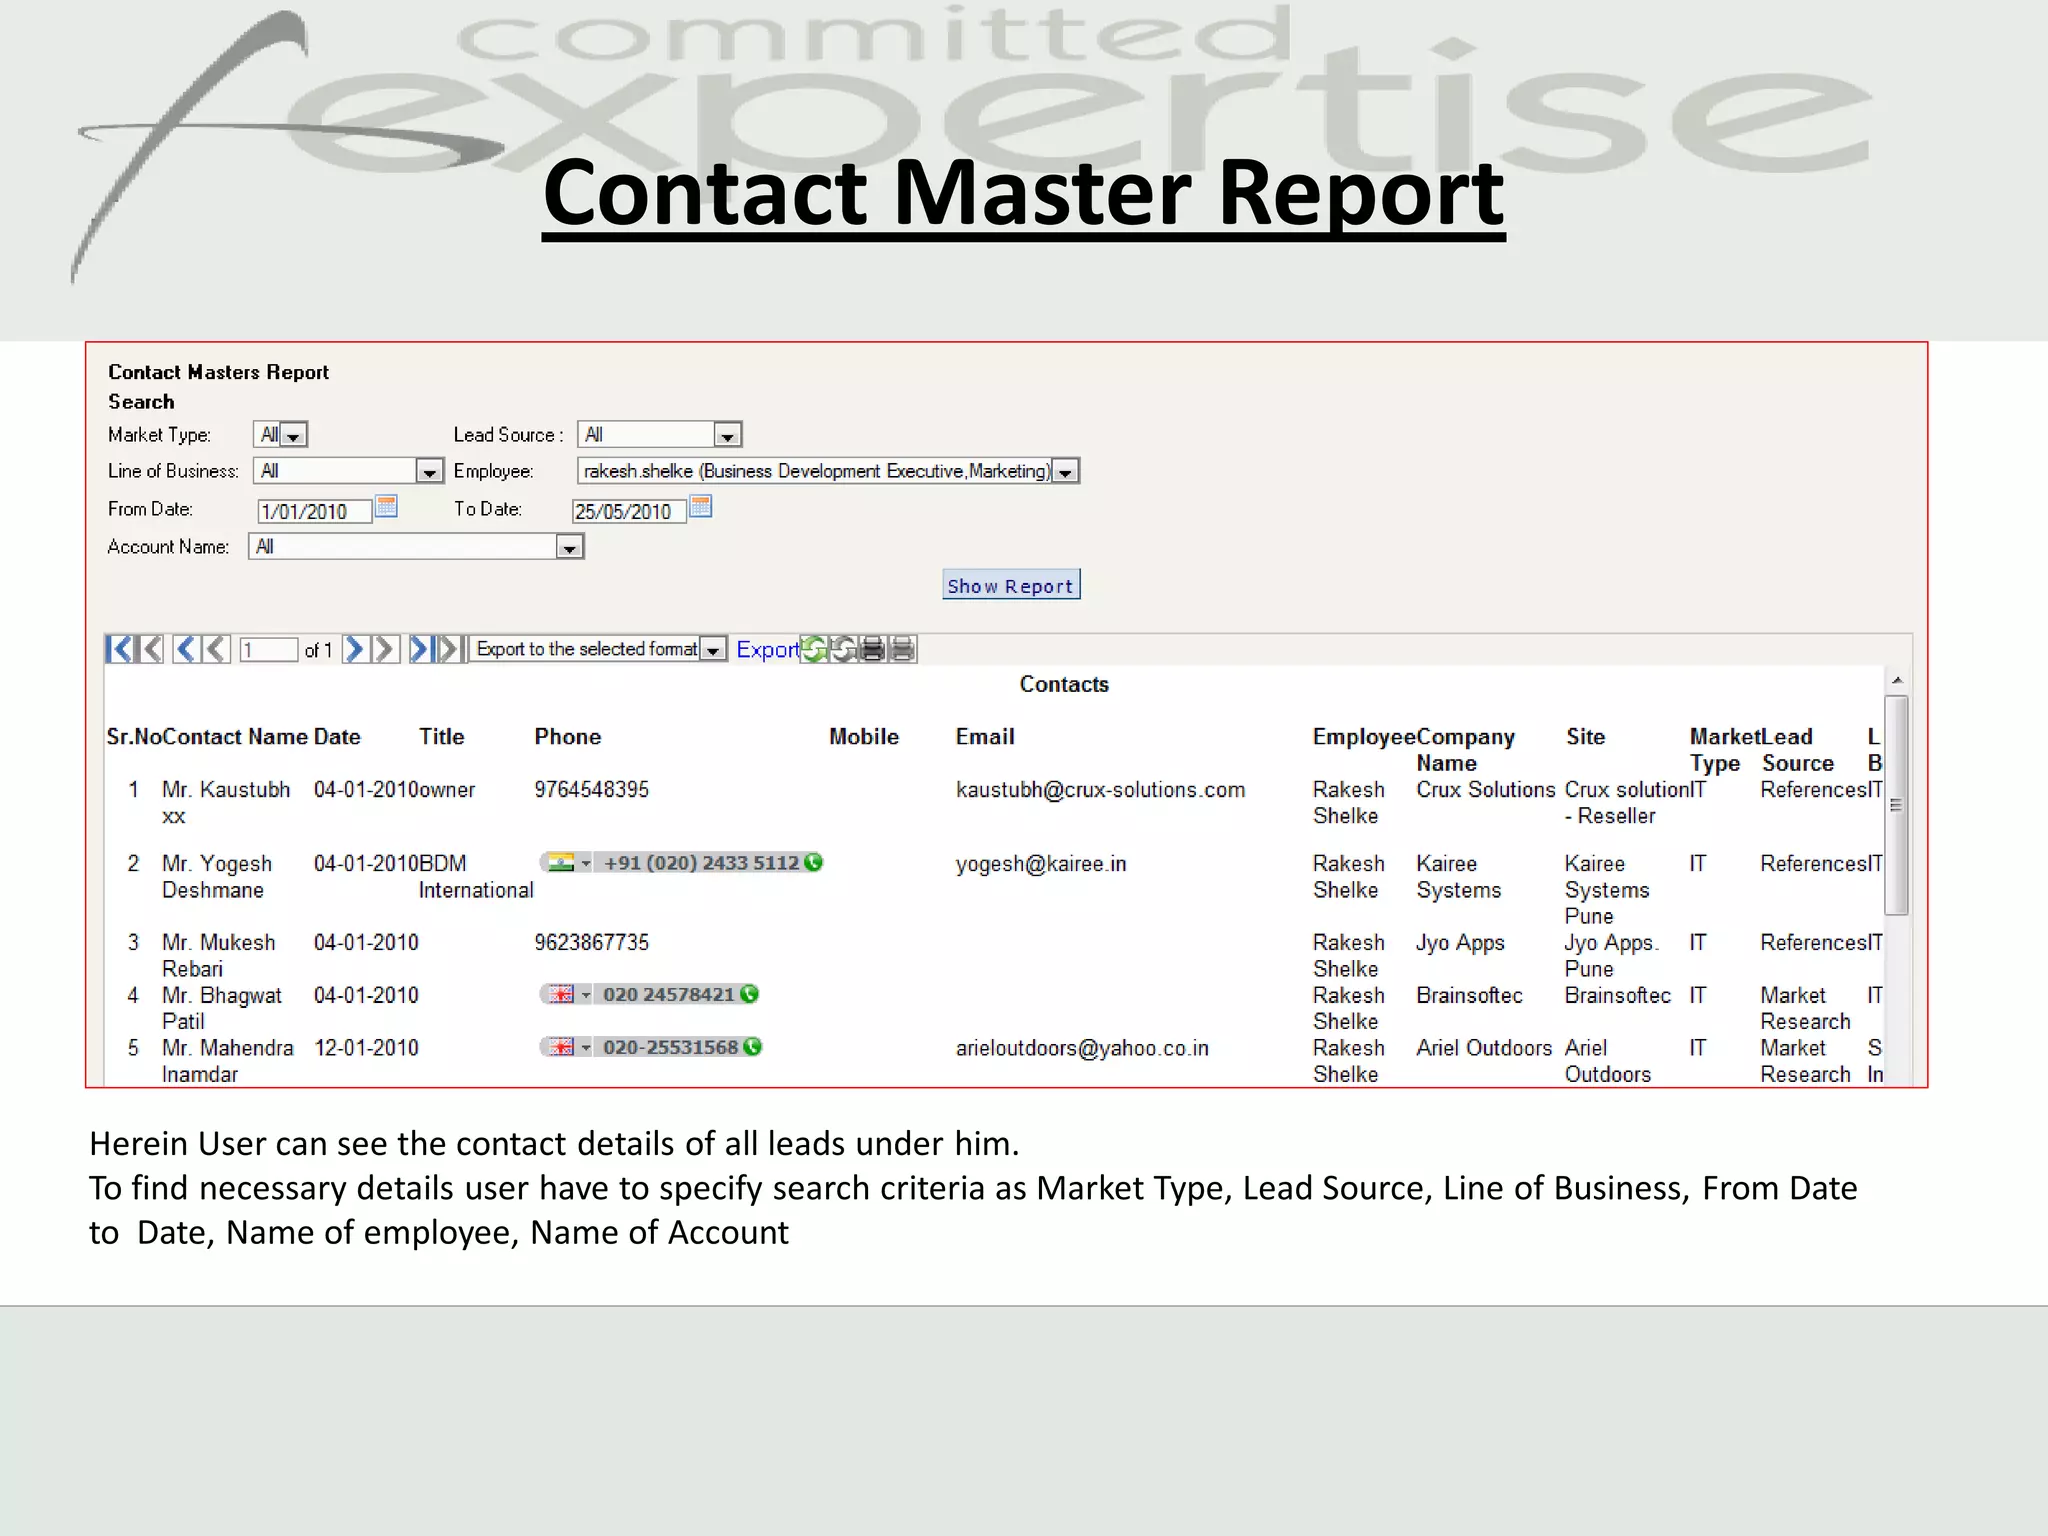Click call icon next to +91 (020) 2433 5112
This screenshot has height=1536, width=2048.
[x=814, y=862]
